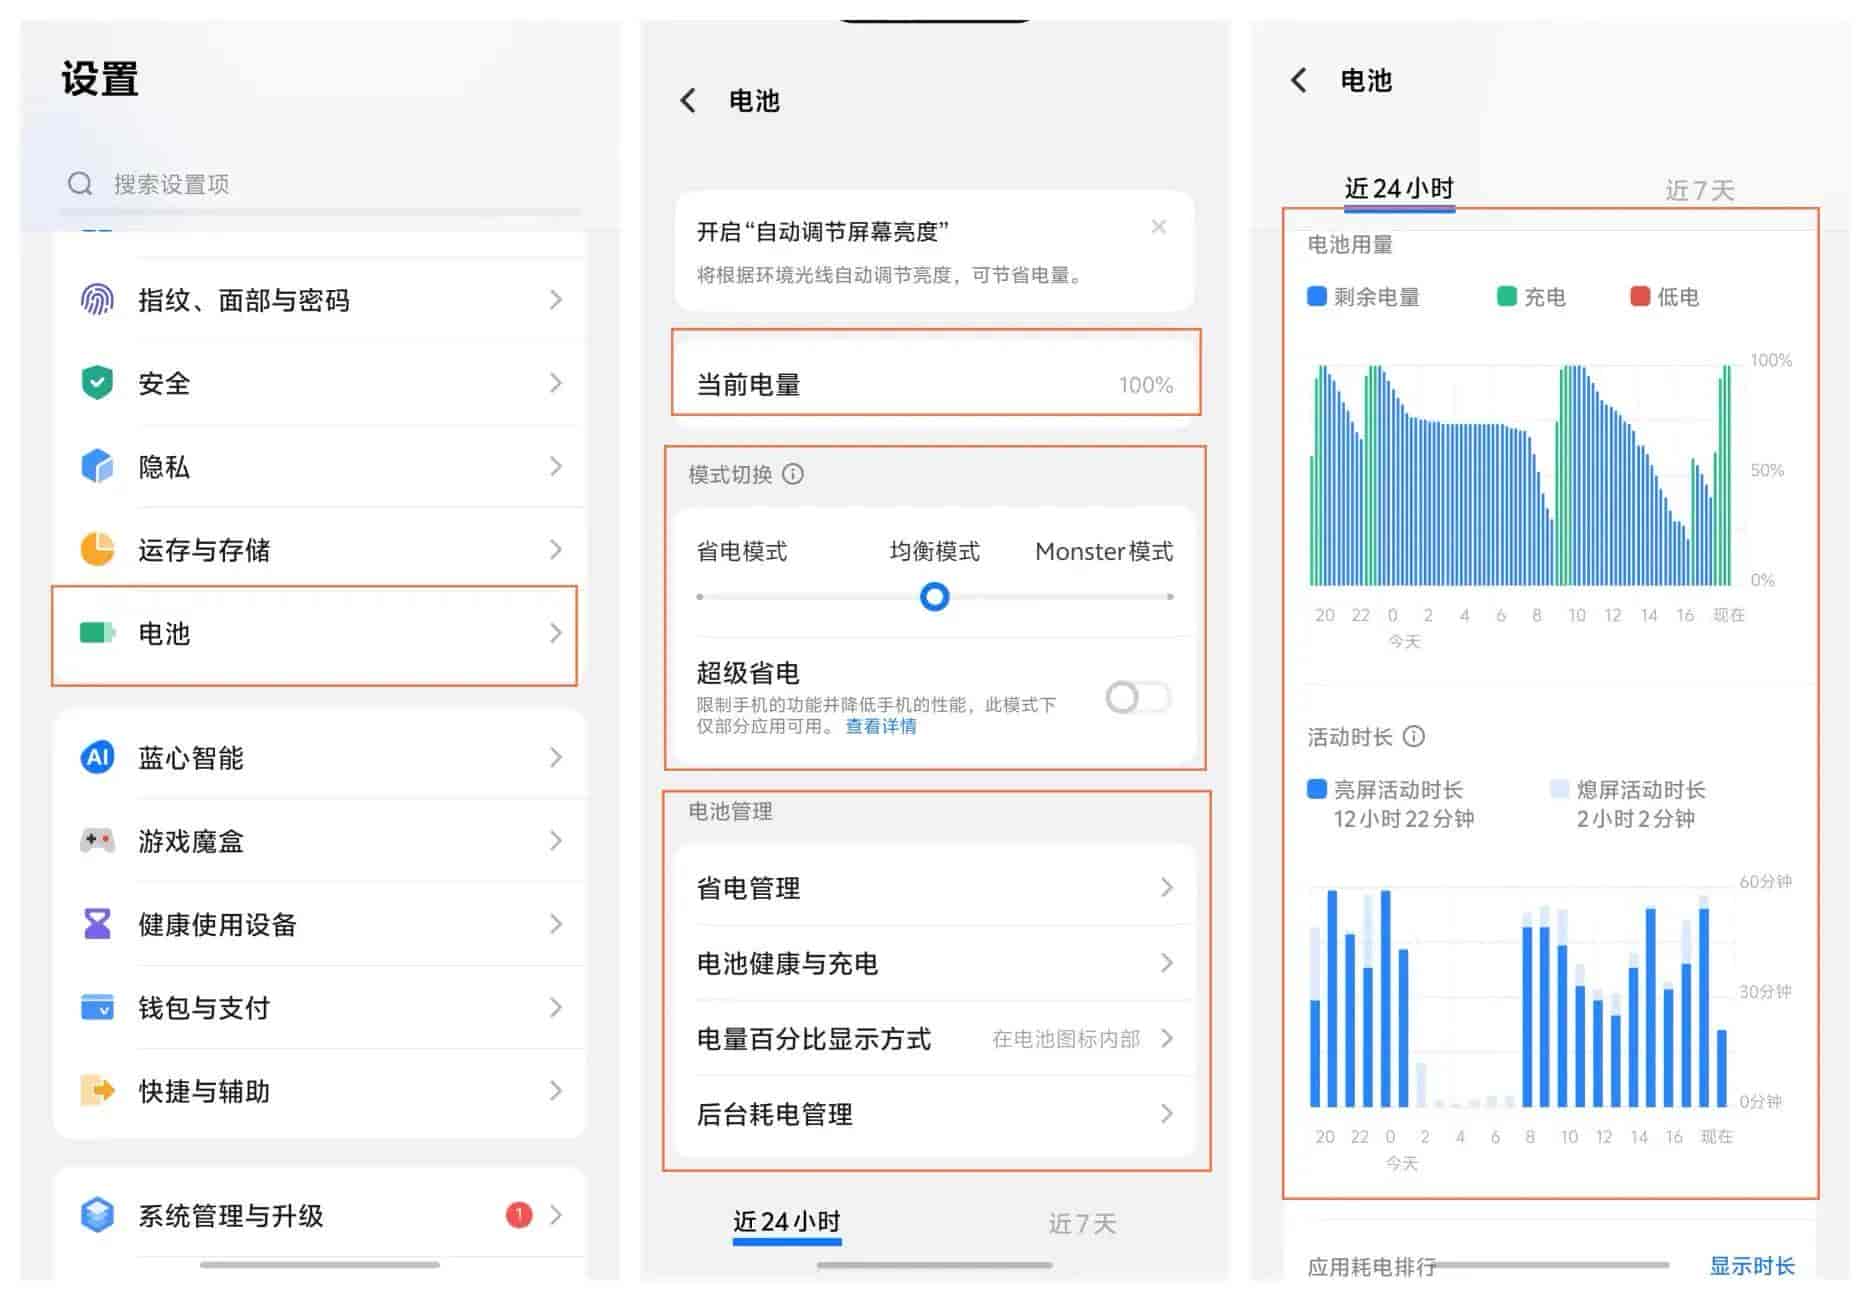This screenshot has width=1870, height=1300.
Task: Tap the green shield 安全 icon
Action: [97, 383]
